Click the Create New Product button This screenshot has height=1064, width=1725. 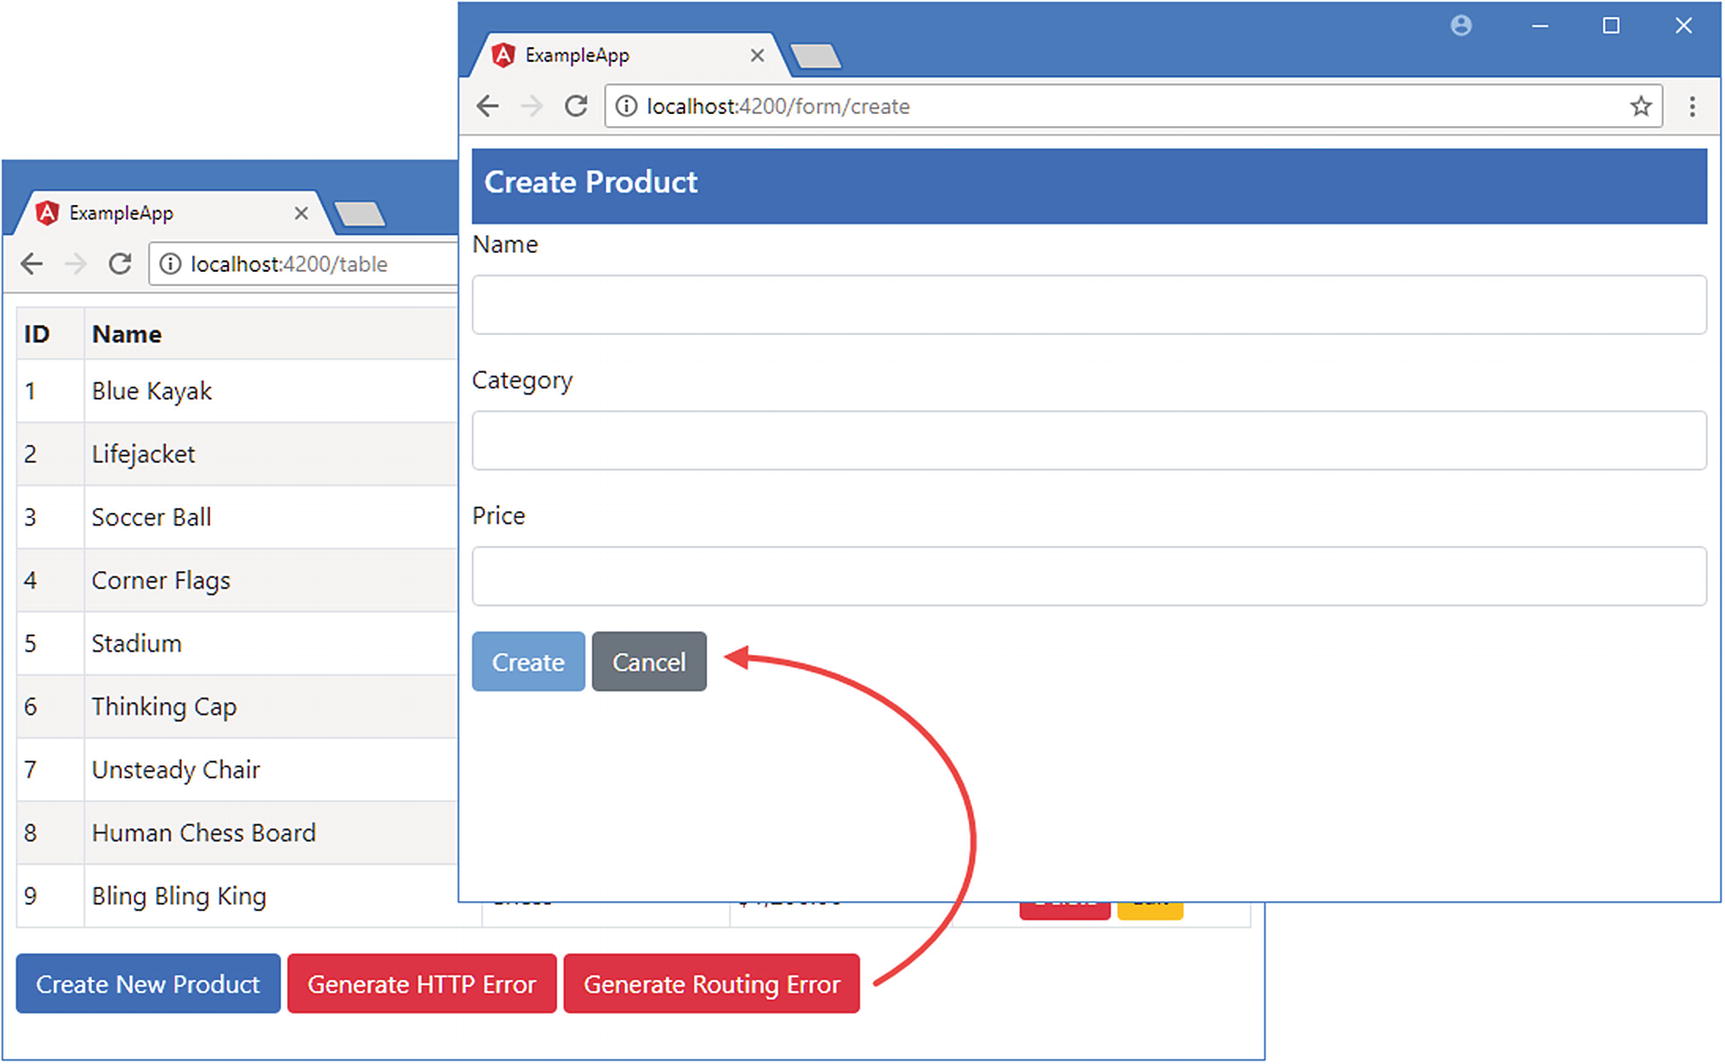pyautogui.click(x=148, y=984)
